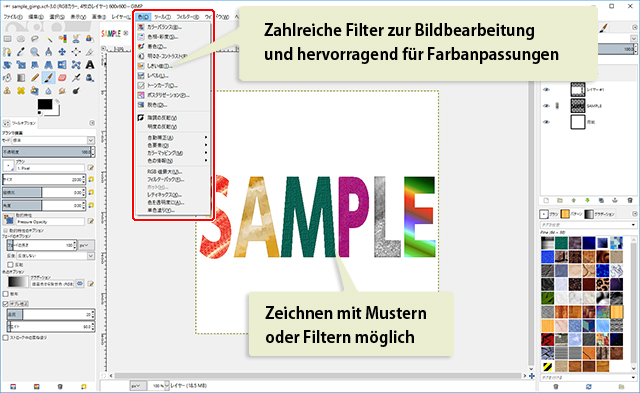Open the フィルター(R) menu
This screenshot has height=393, width=640.
point(188,17)
